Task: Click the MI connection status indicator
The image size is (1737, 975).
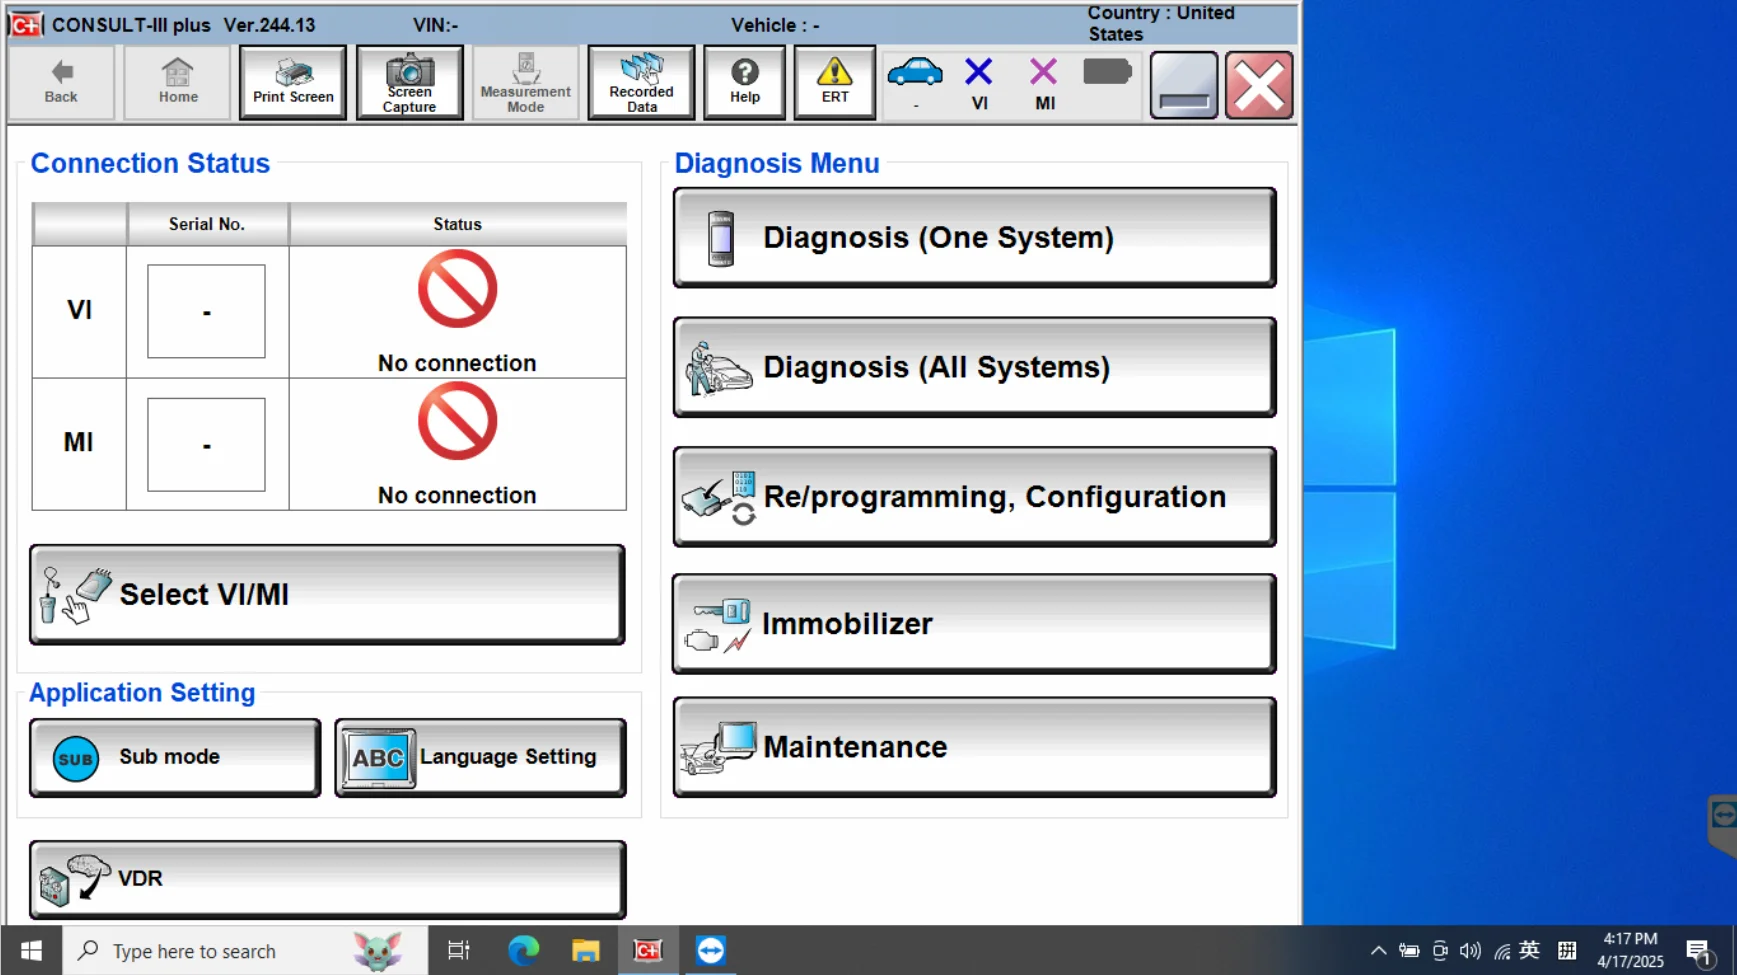Action: pyautogui.click(x=1044, y=82)
